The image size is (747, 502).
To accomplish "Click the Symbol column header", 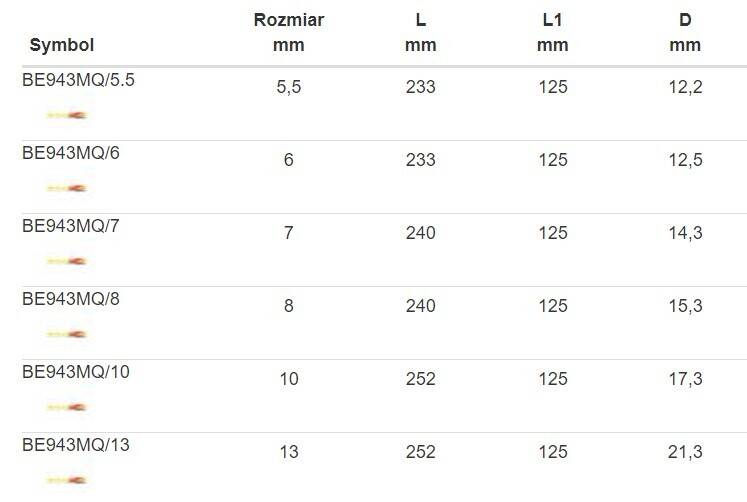I will pos(61,45).
